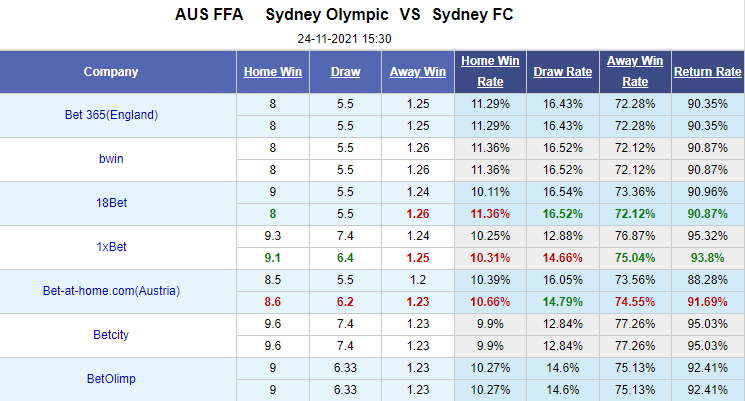Viewport: 745px width, 401px height.
Task: Select Bet-at-home opening home win 8.5
Action: point(273,280)
